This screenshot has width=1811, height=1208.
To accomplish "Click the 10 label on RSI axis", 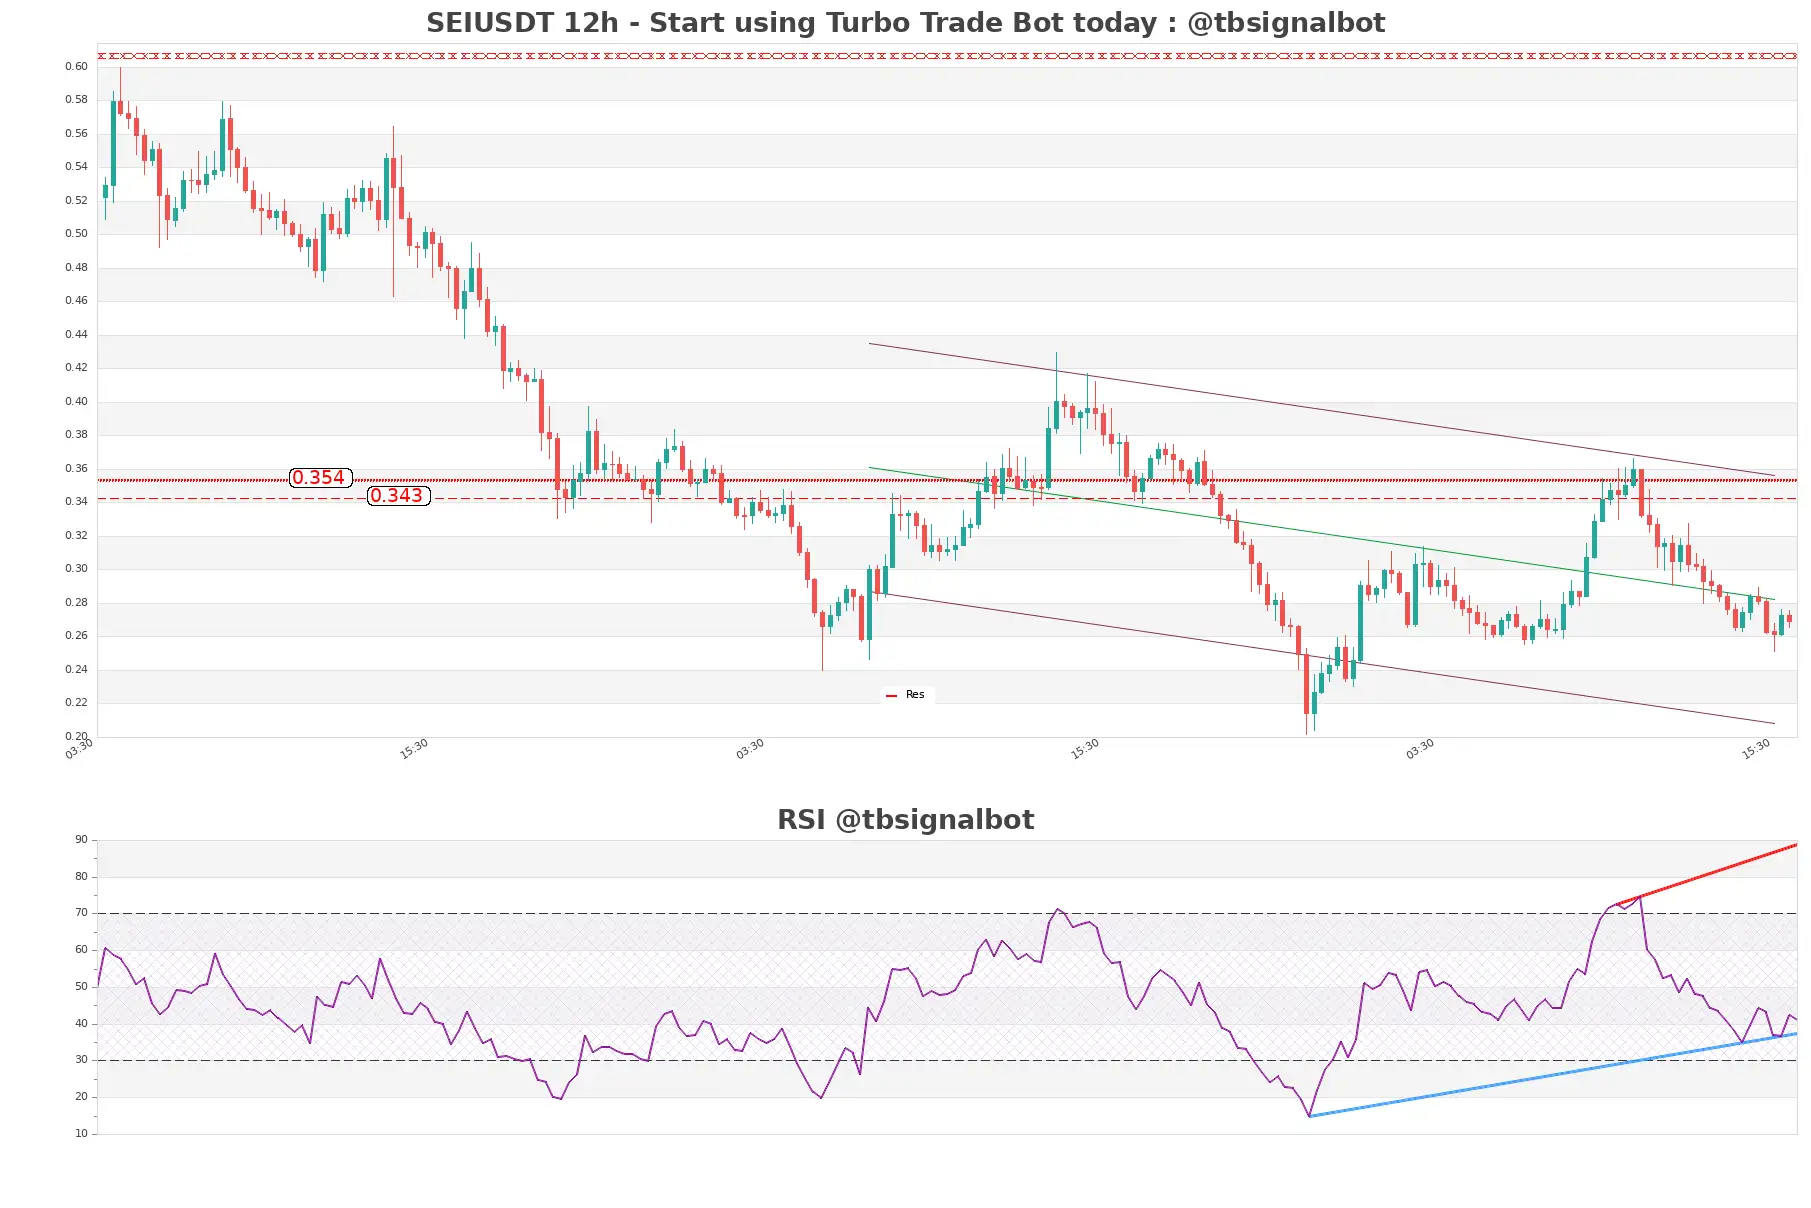I will 81,1133.
